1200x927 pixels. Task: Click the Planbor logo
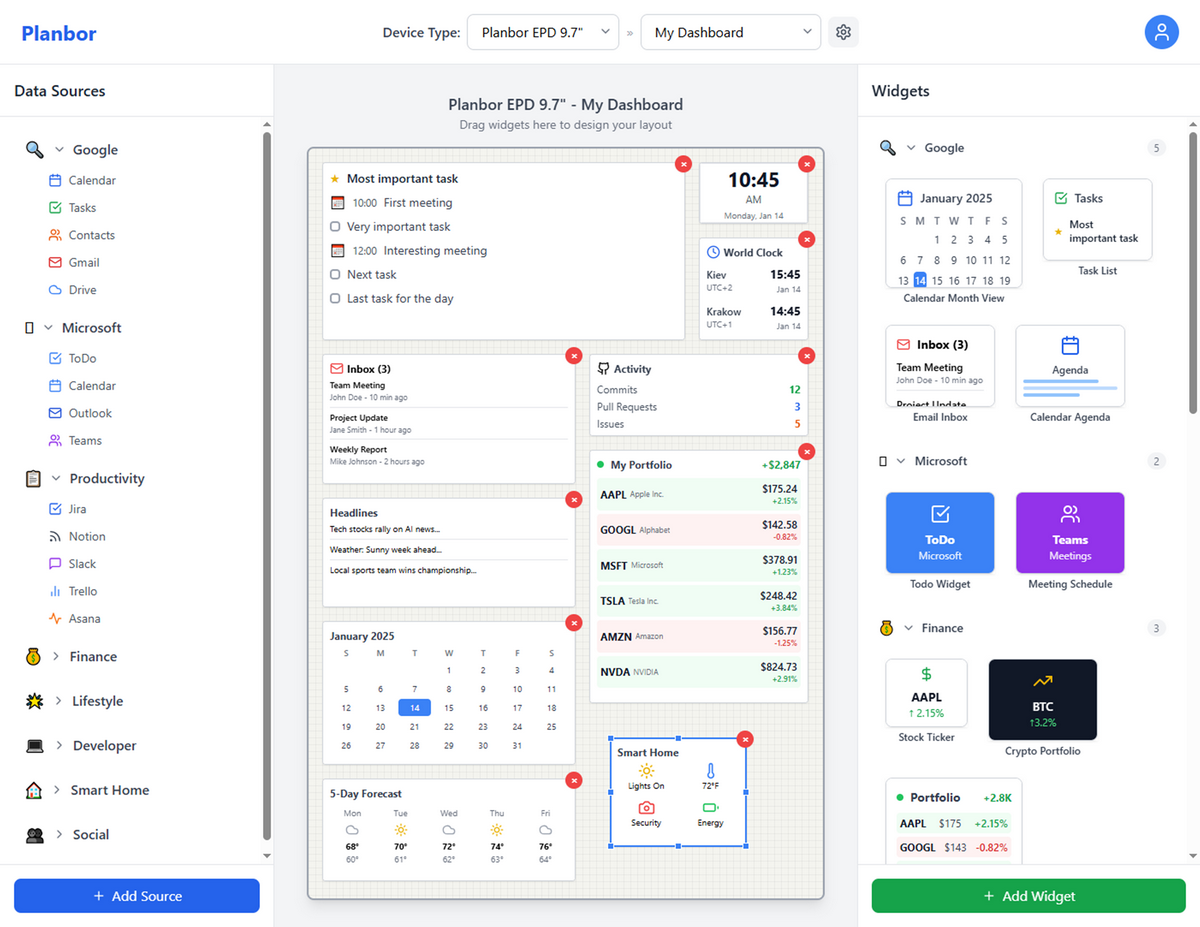pyautogui.click(x=59, y=33)
